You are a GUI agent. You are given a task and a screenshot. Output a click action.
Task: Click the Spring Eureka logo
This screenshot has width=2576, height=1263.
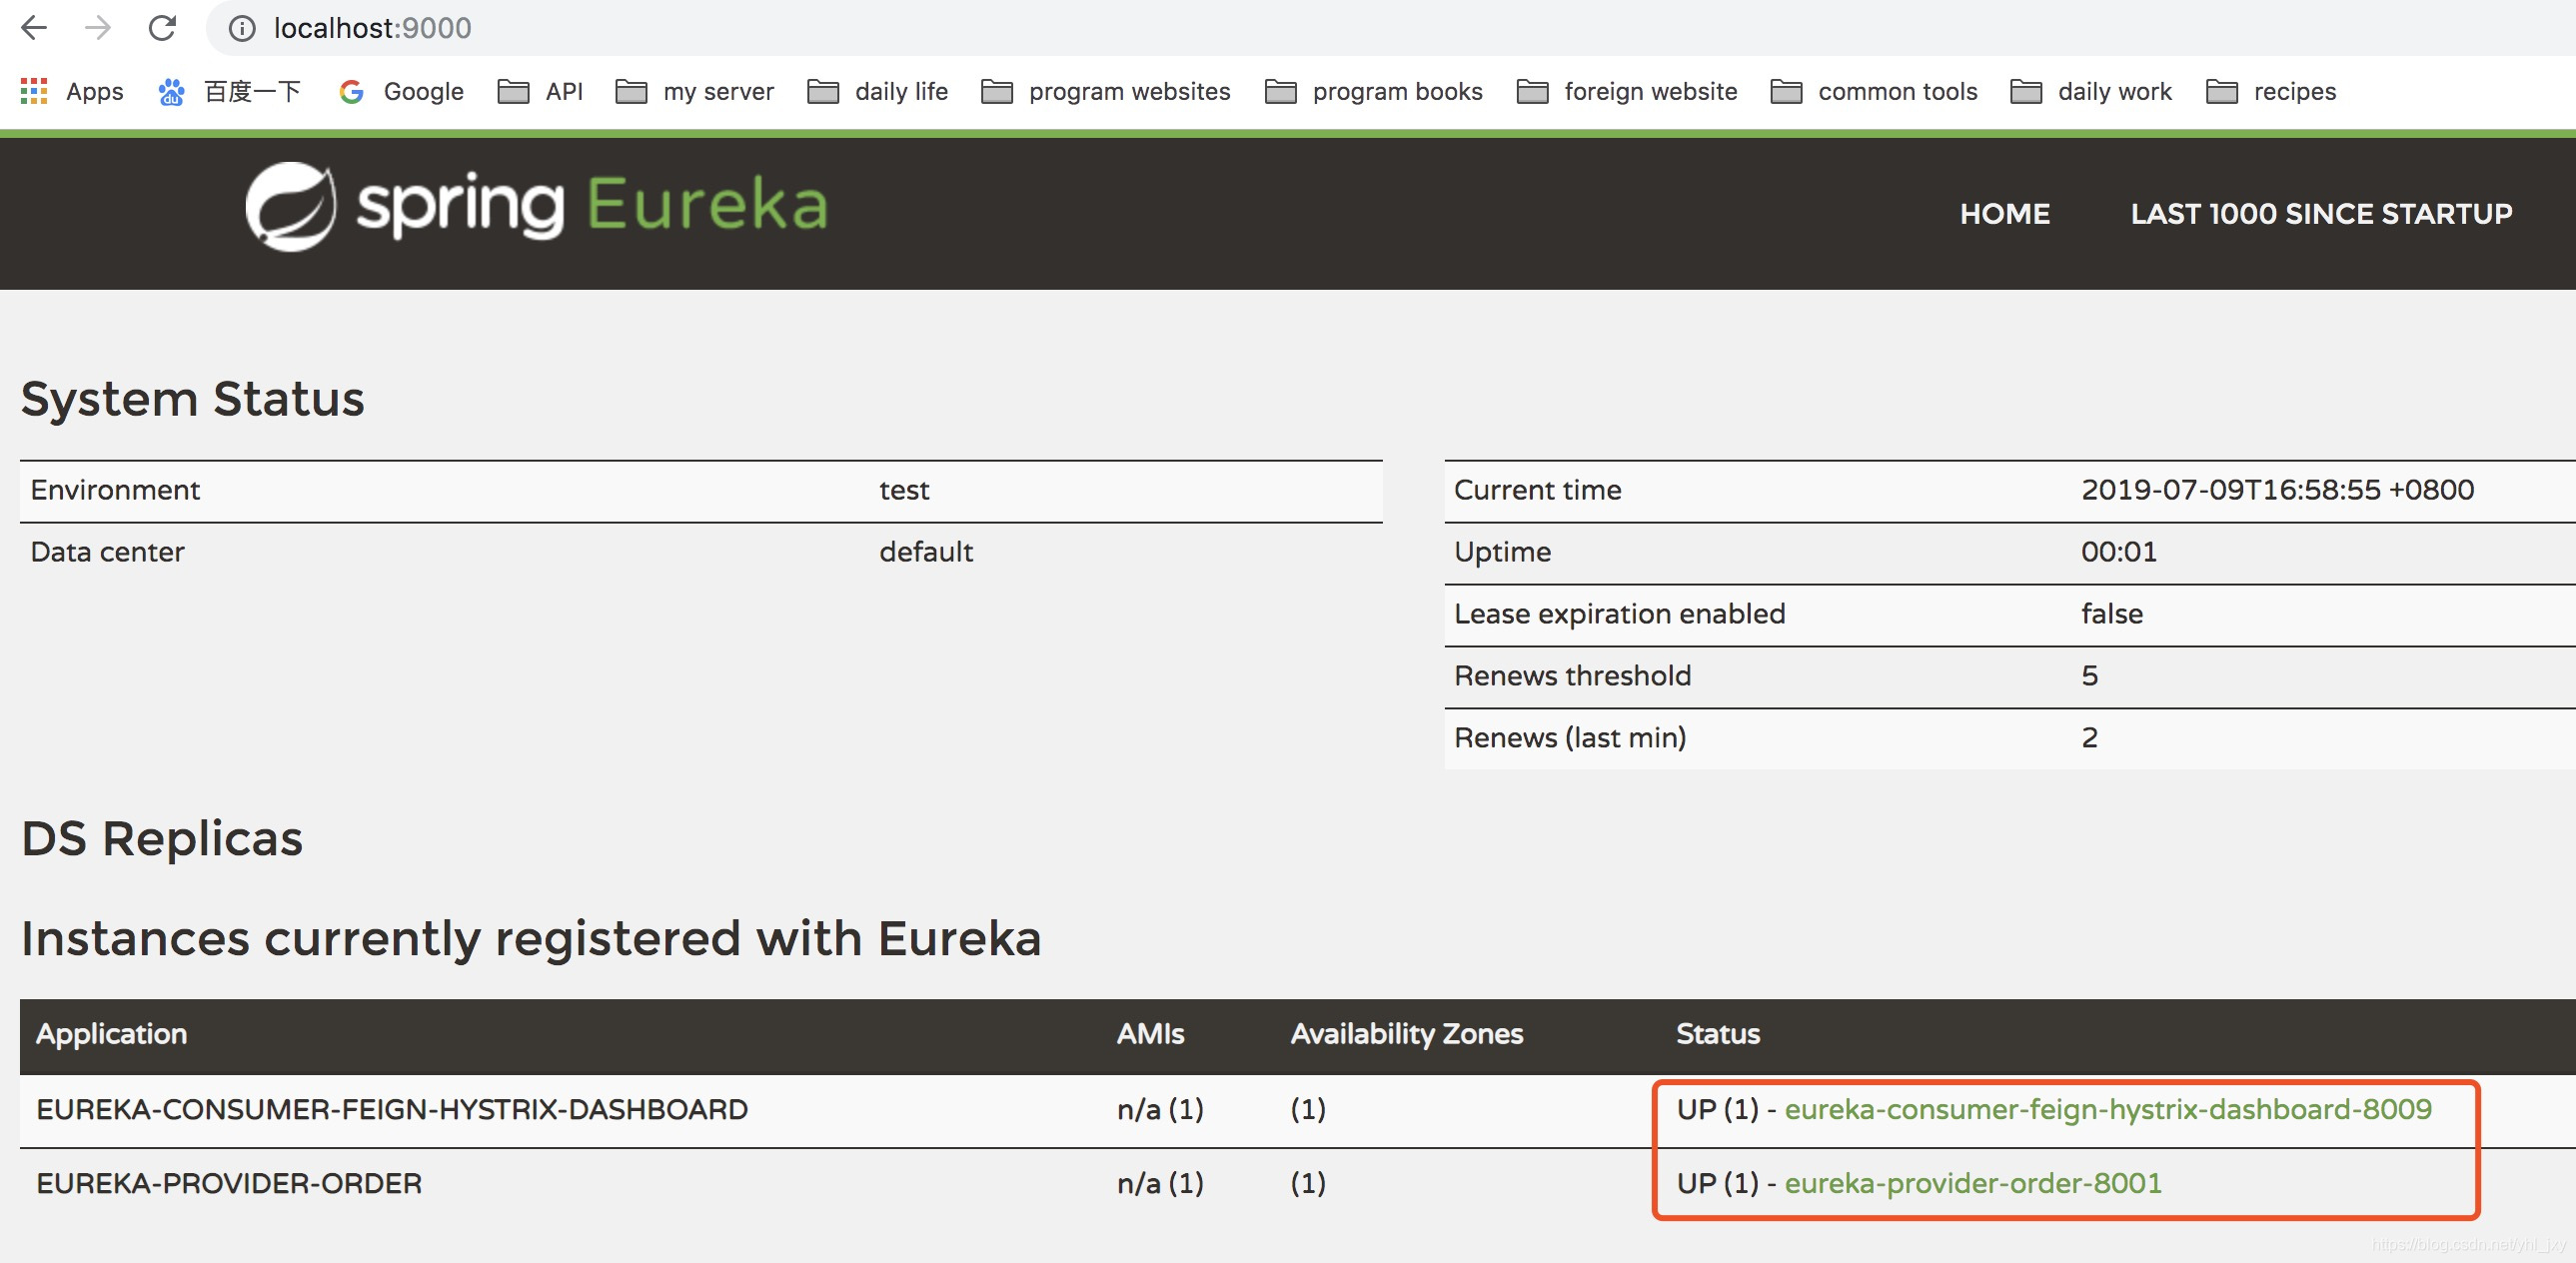pos(537,206)
